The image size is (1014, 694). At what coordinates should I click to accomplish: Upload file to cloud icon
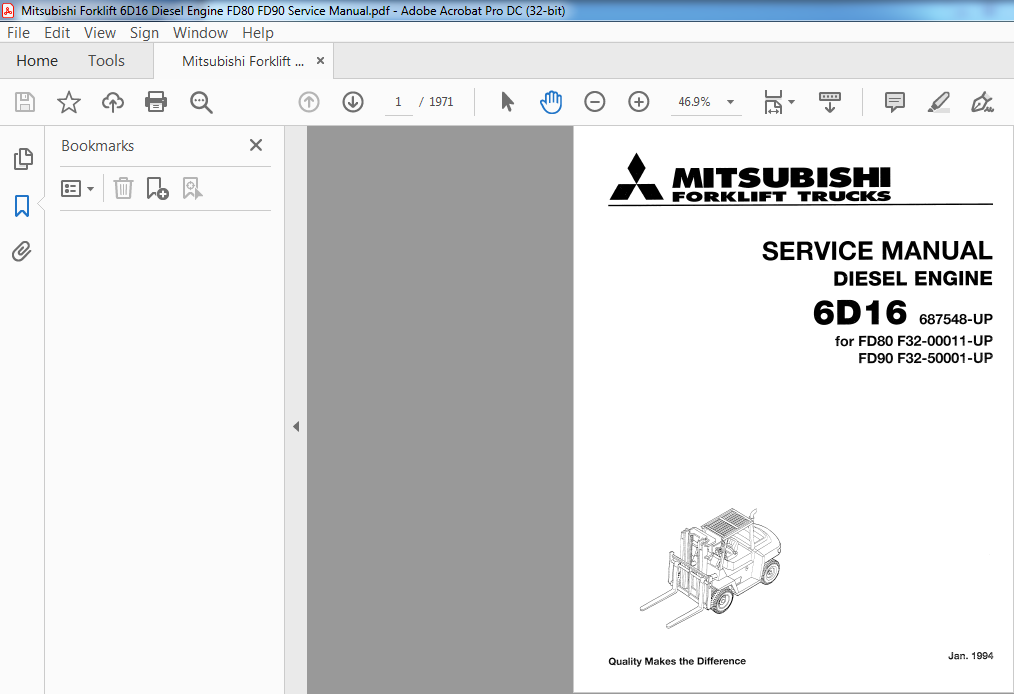[113, 102]
